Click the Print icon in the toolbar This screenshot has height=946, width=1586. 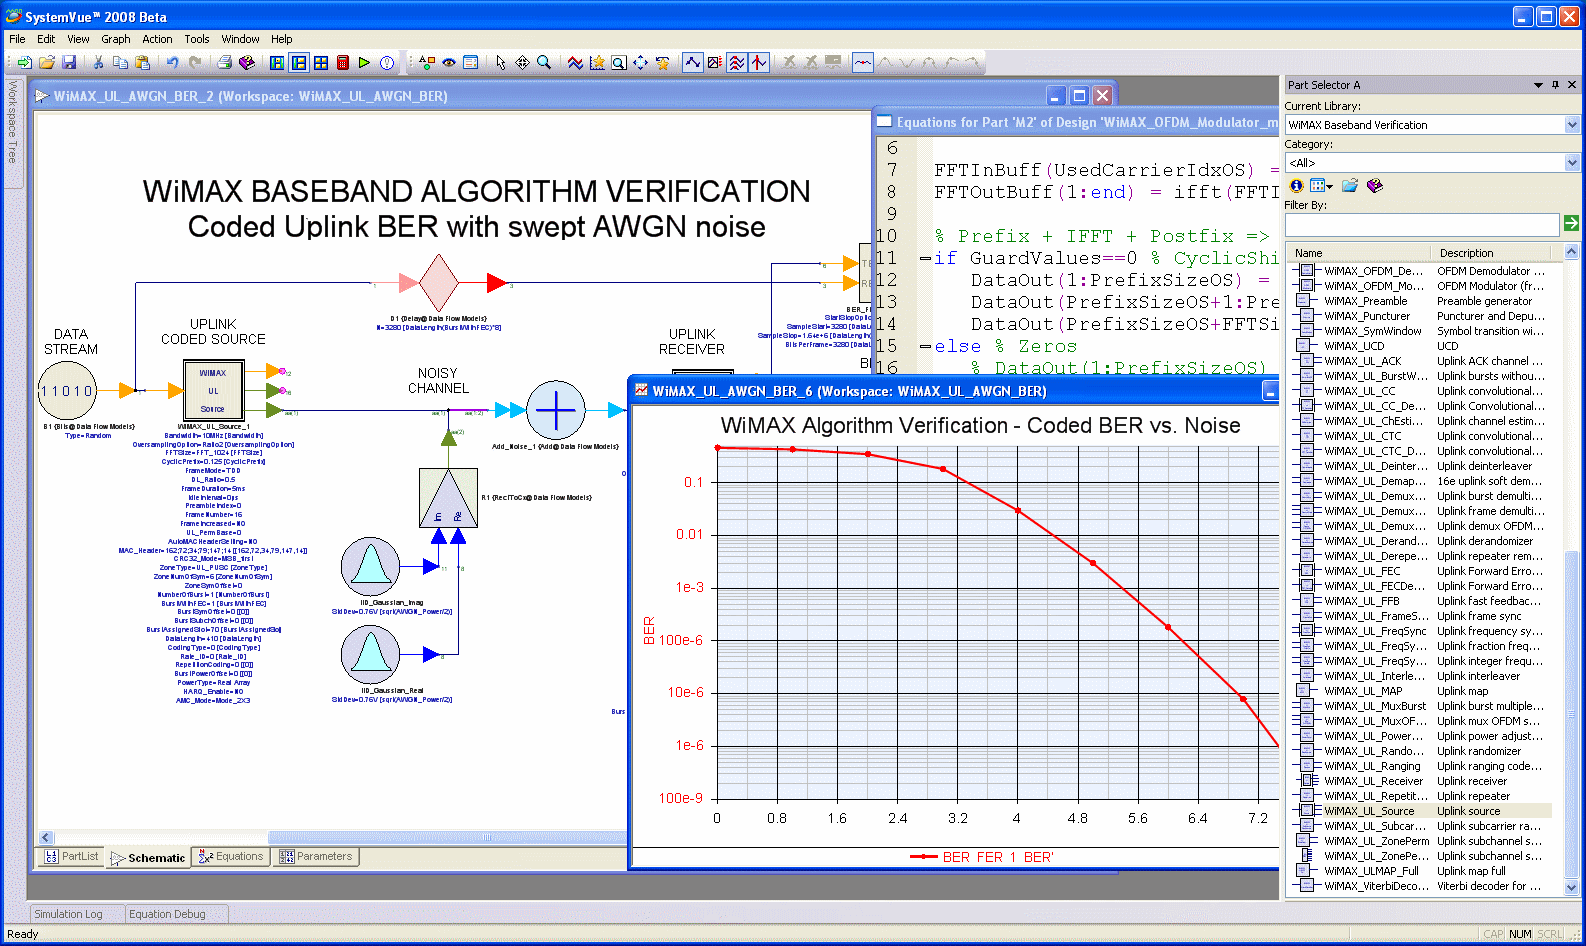[x=225, y=63]
